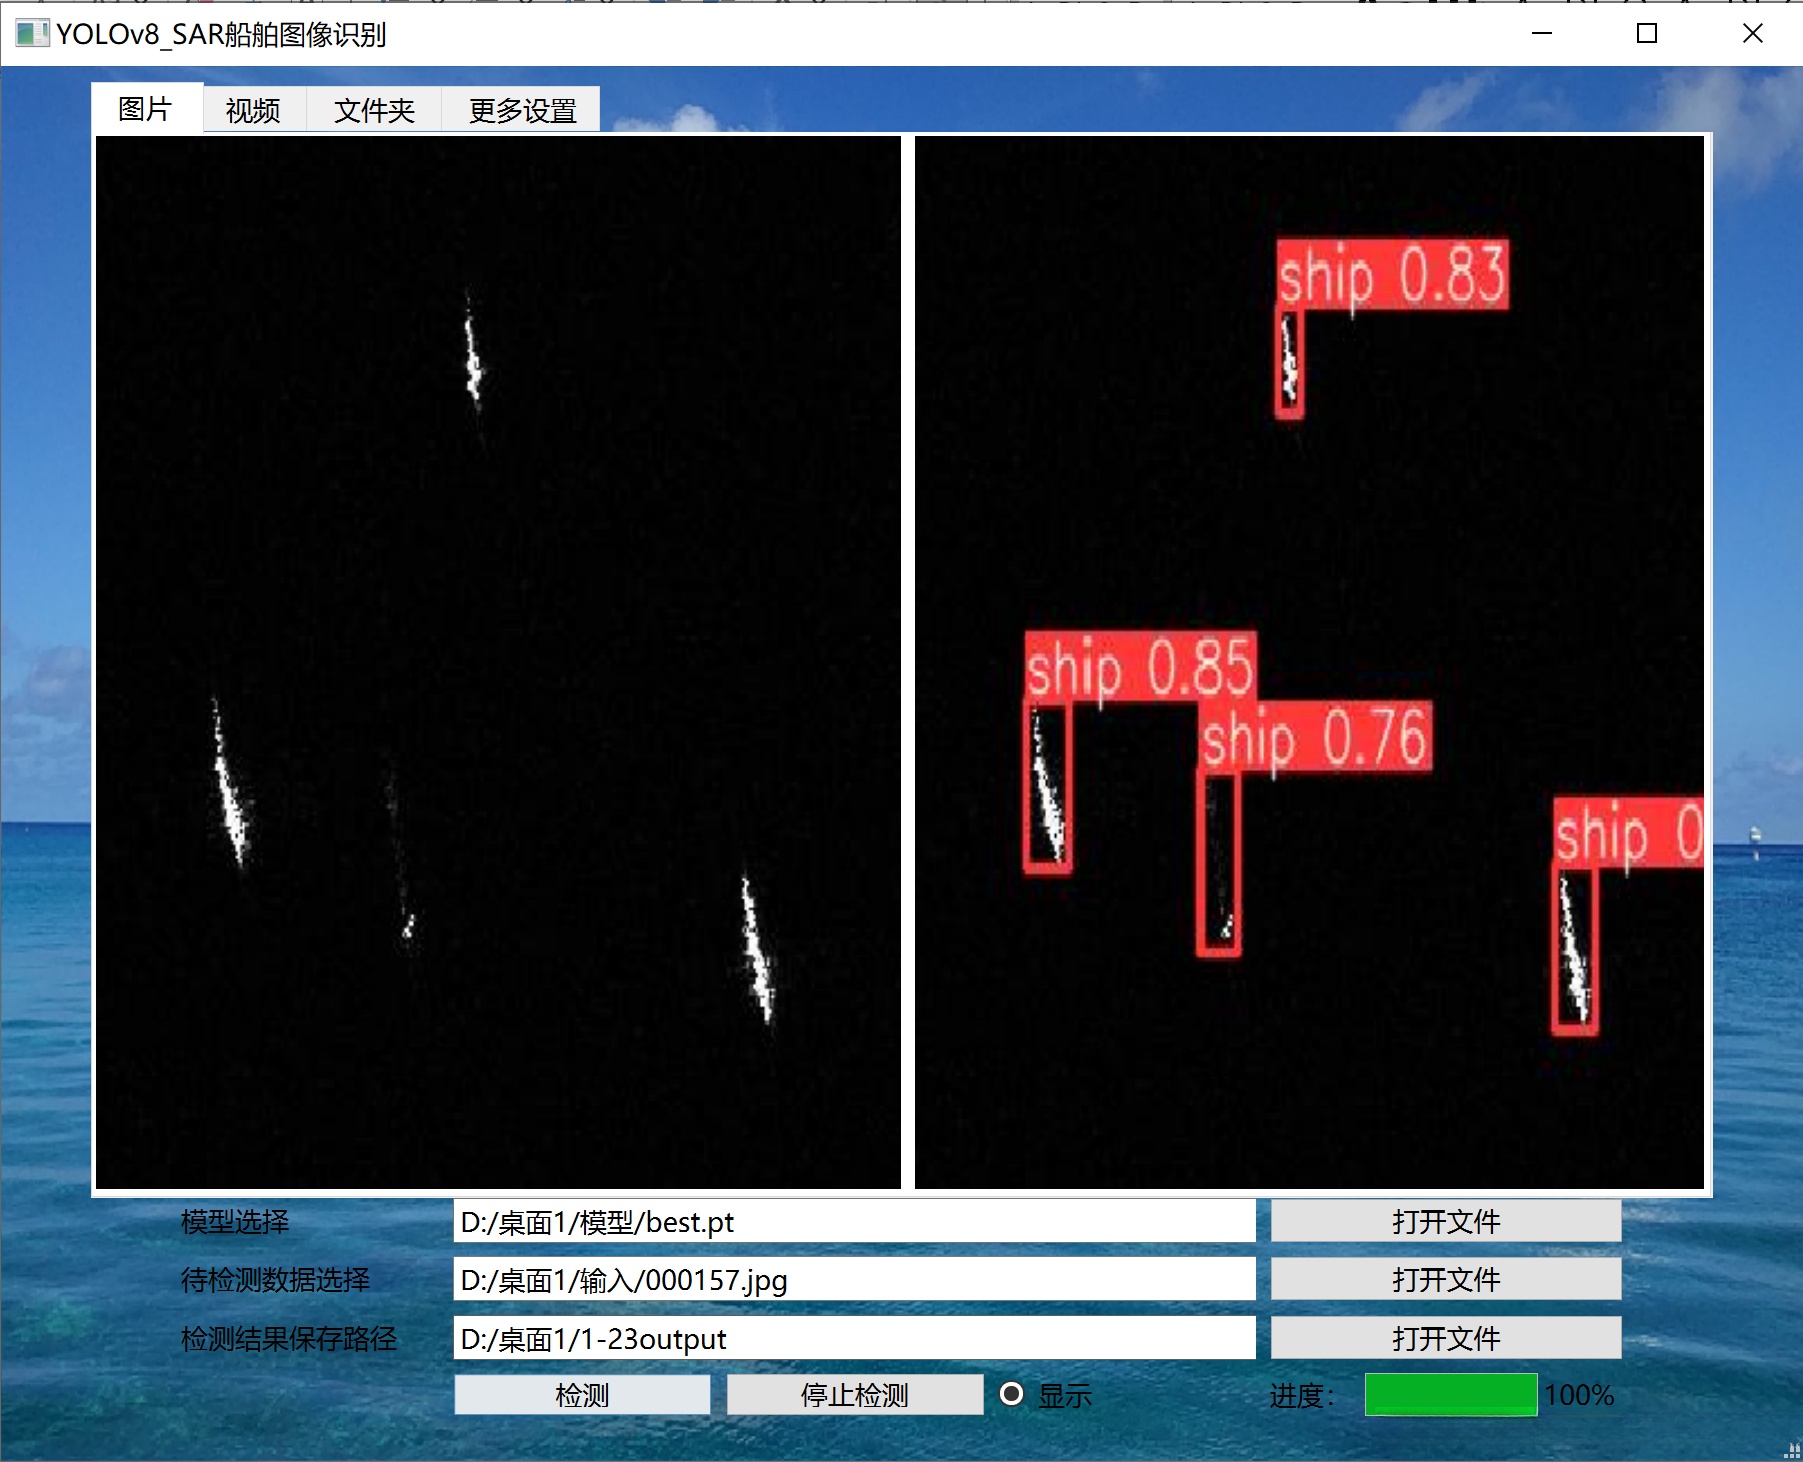Click the input image path field 000157.jpg

coord(855,1280)
